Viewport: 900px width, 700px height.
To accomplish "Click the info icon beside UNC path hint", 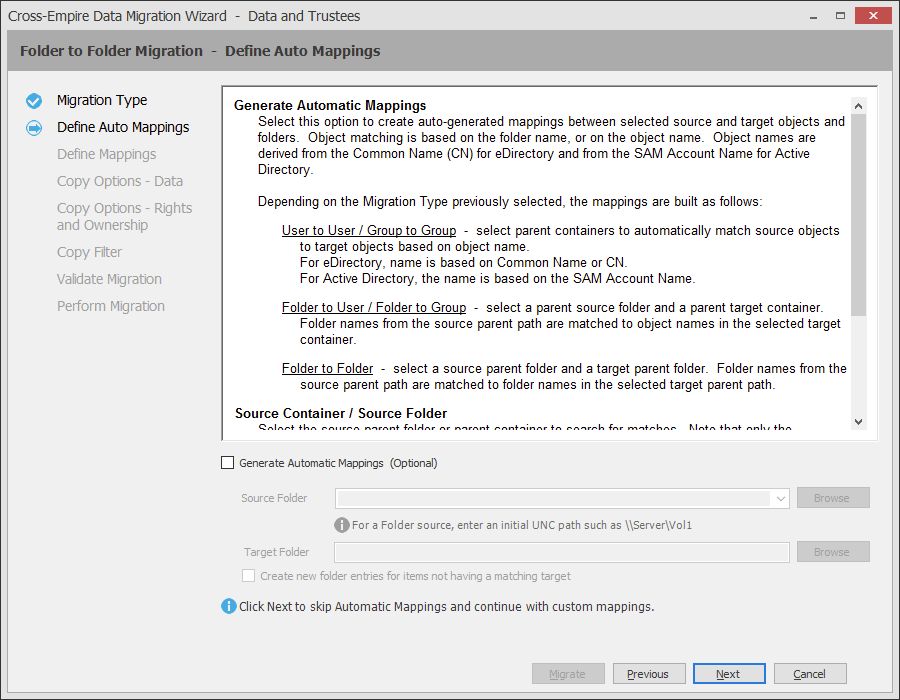I will coord(342,525).
